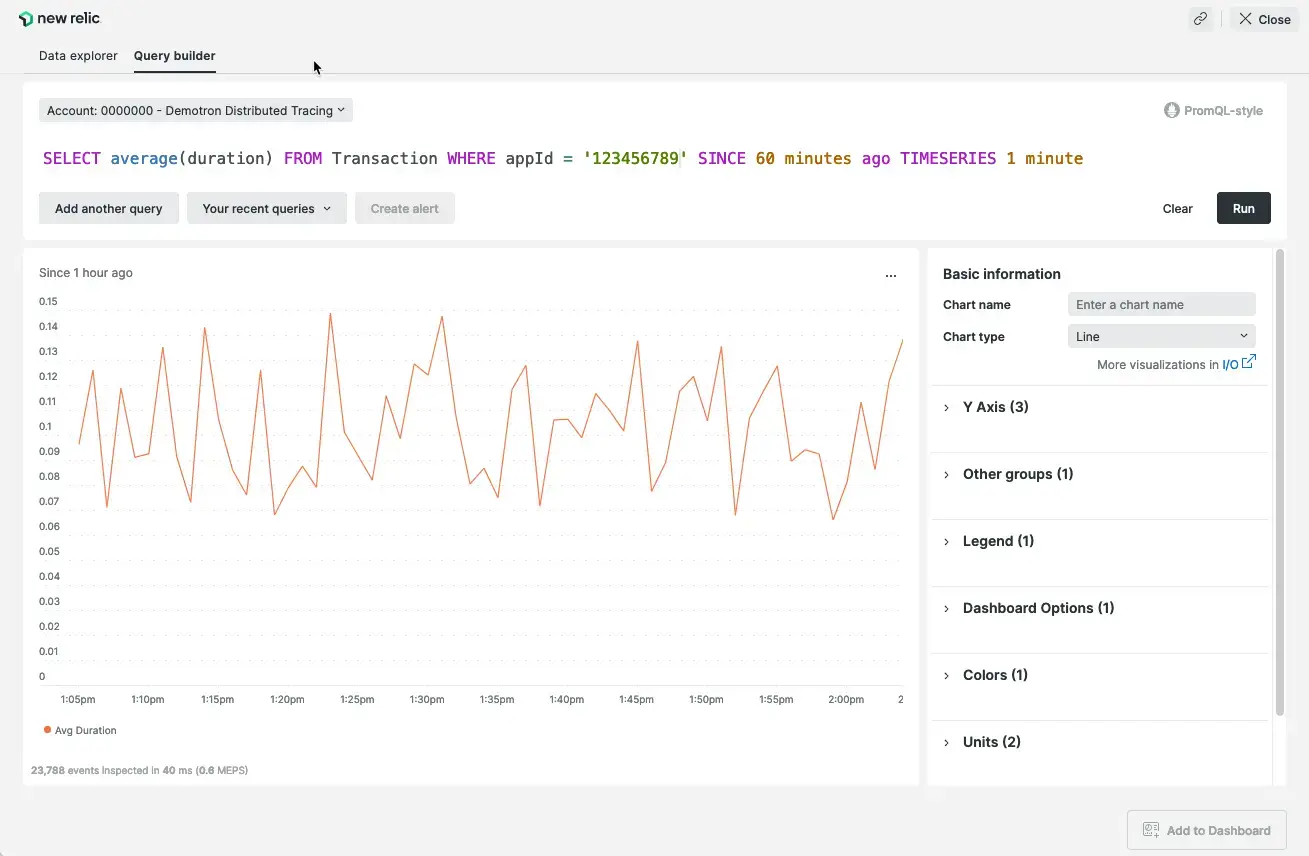Image resolution: width=1309 pixels, height=856 pixels.
Task: Open the Account selector dropdown
Action: 195,111
